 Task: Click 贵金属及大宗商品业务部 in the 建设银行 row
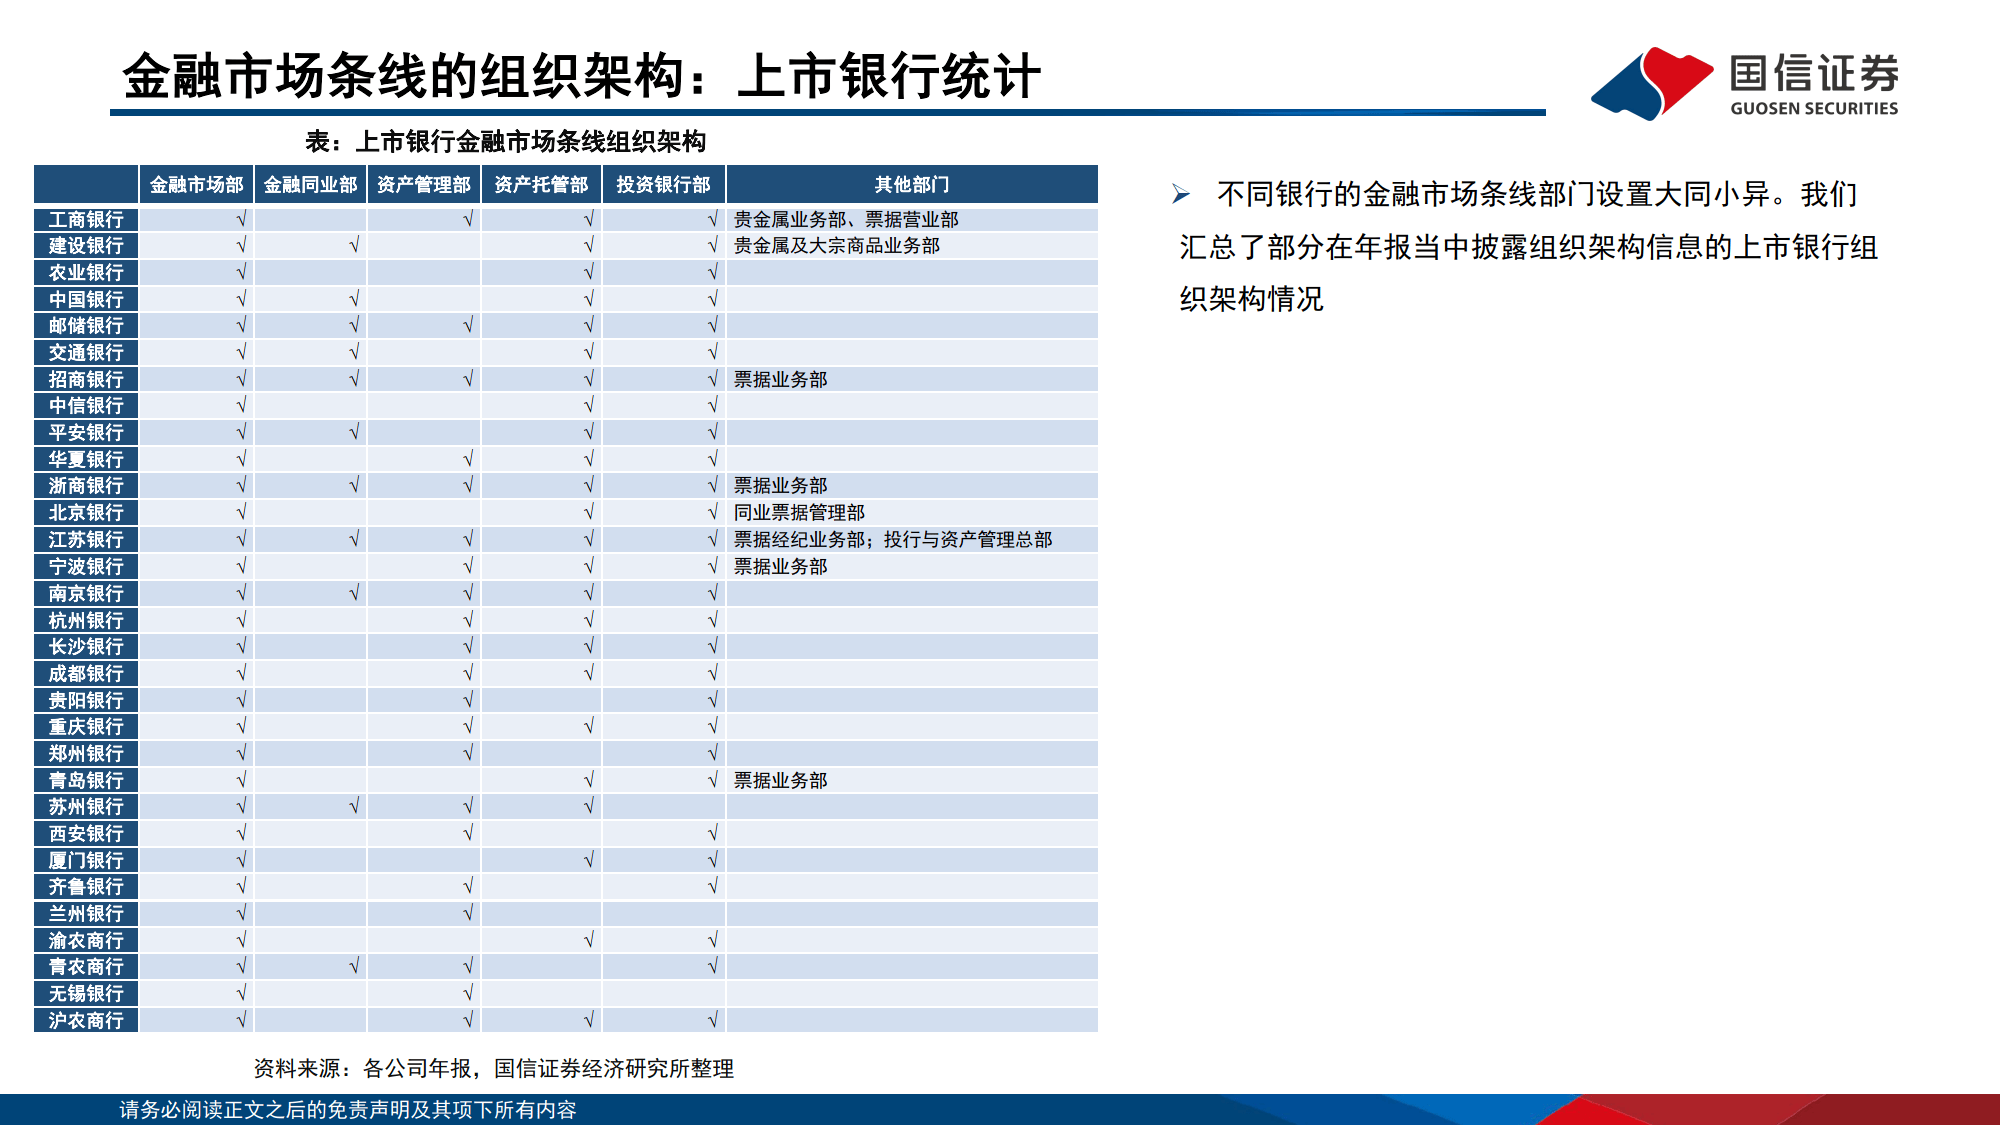[x=837, y=246]
